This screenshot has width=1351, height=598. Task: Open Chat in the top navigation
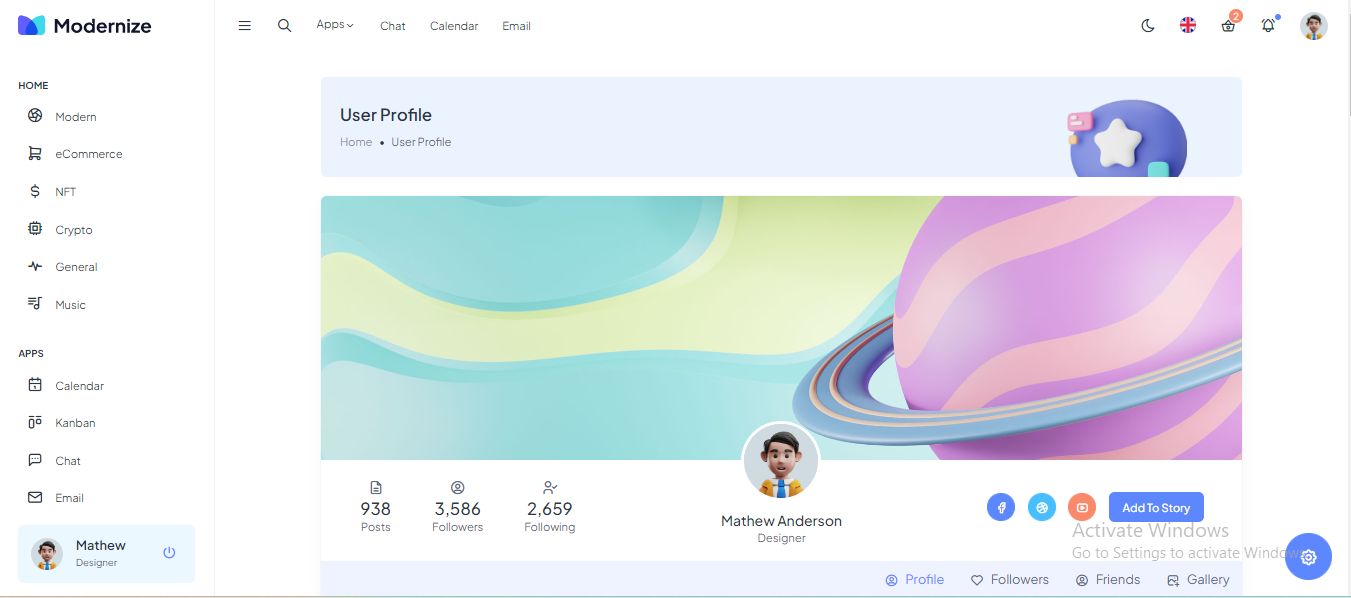(x=393, y=26)
